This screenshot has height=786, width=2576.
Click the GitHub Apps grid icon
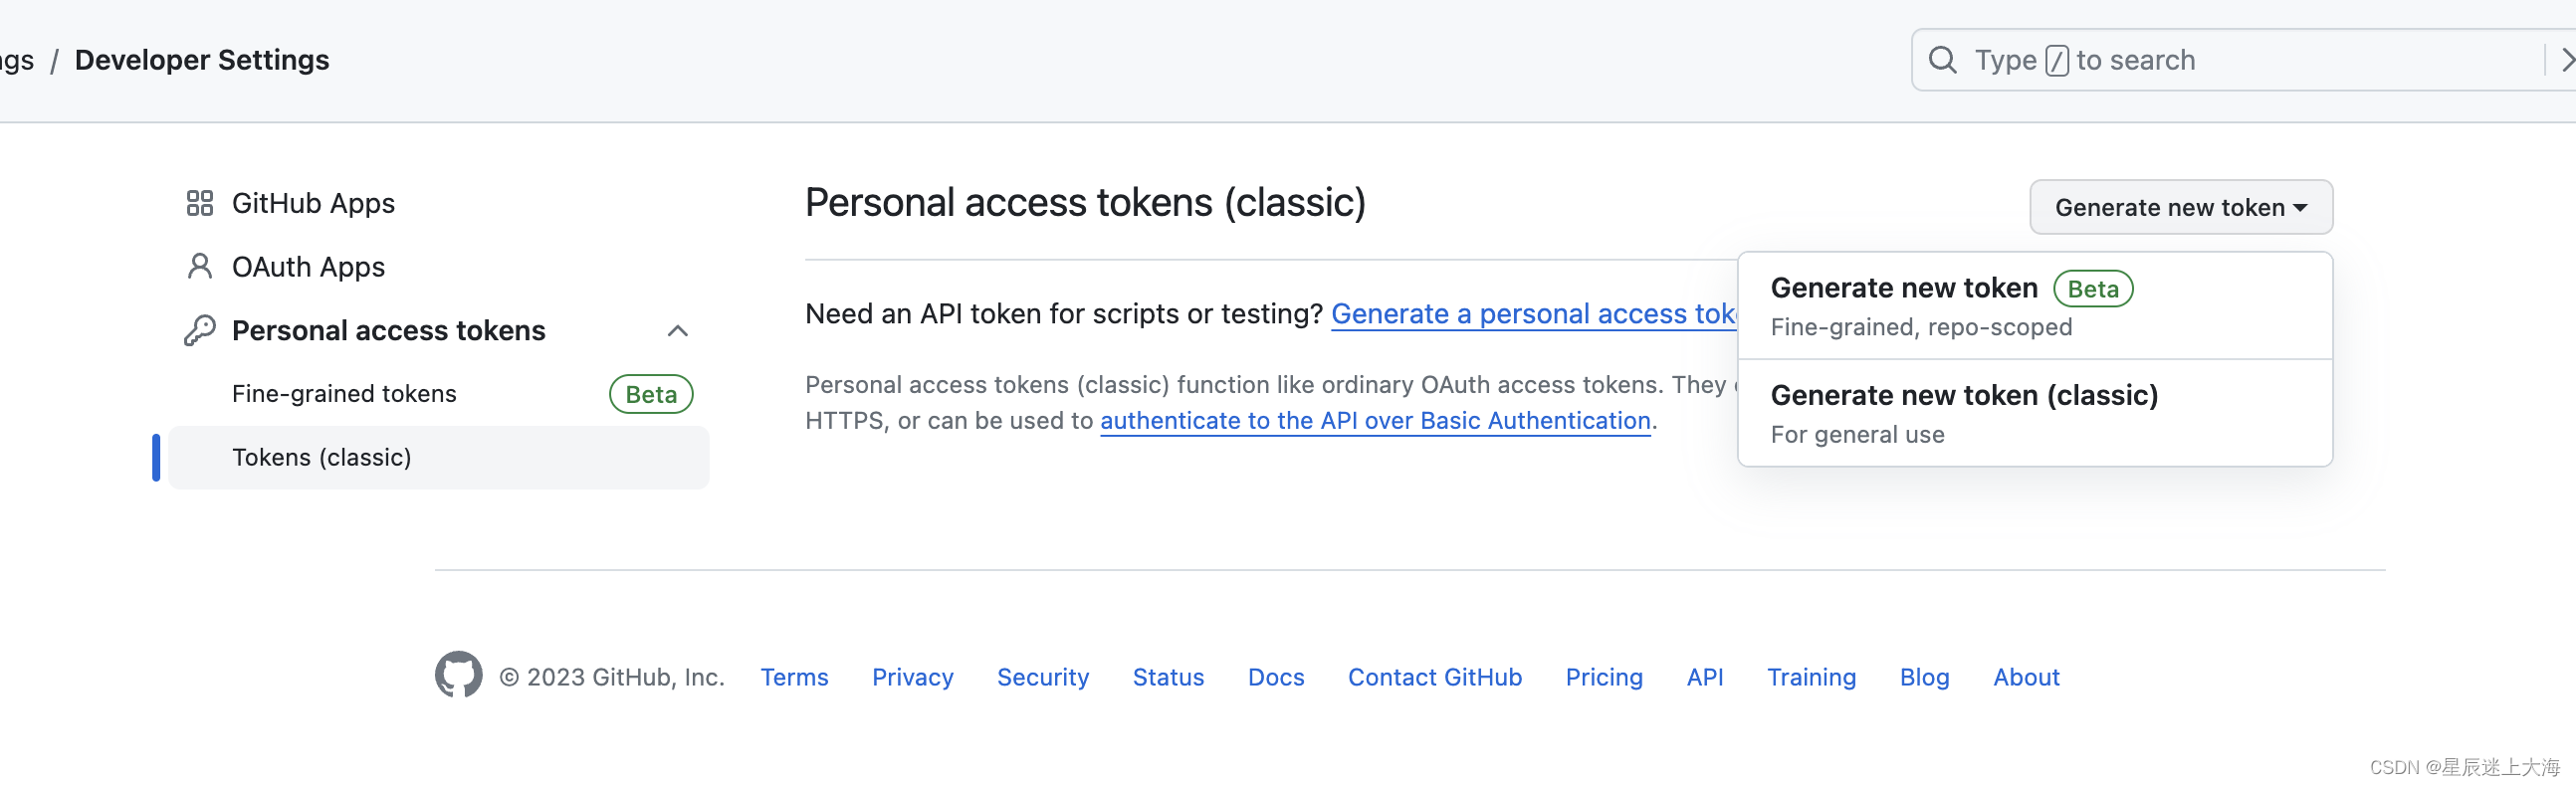200,203
